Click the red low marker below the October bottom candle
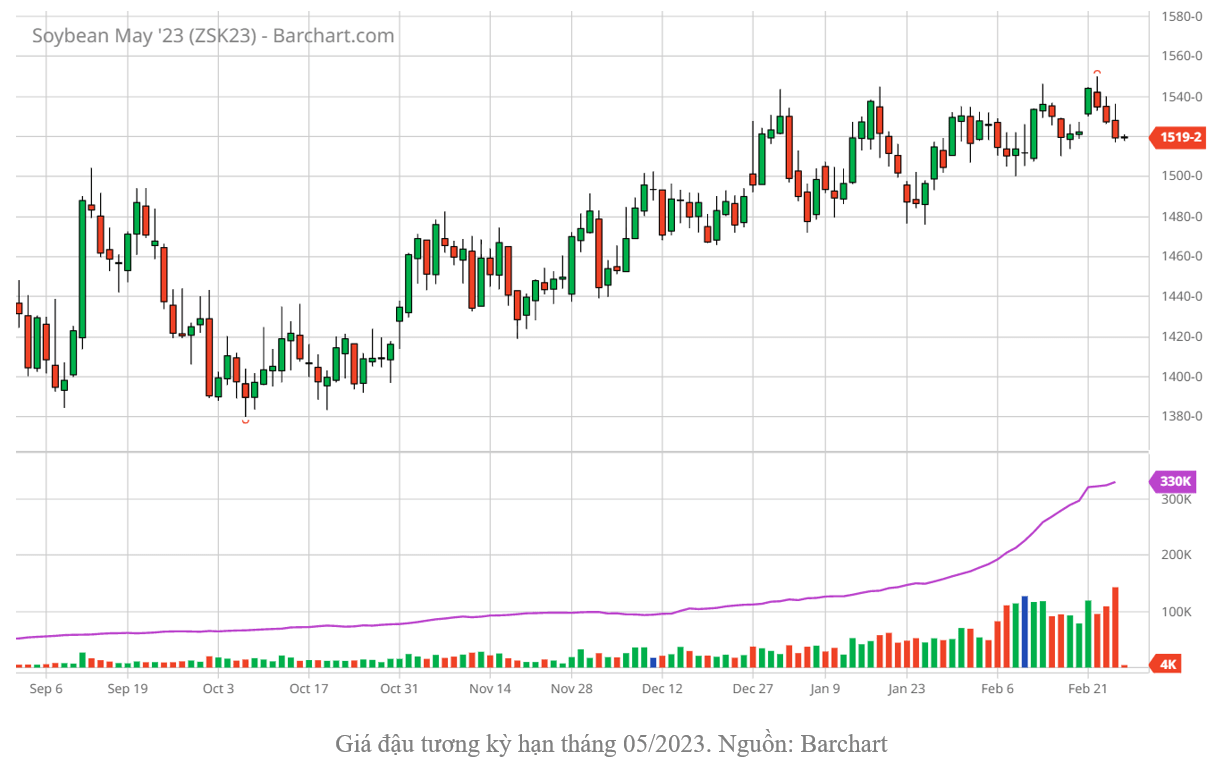This screenshot has height=768, width=1223. [245, 422]
